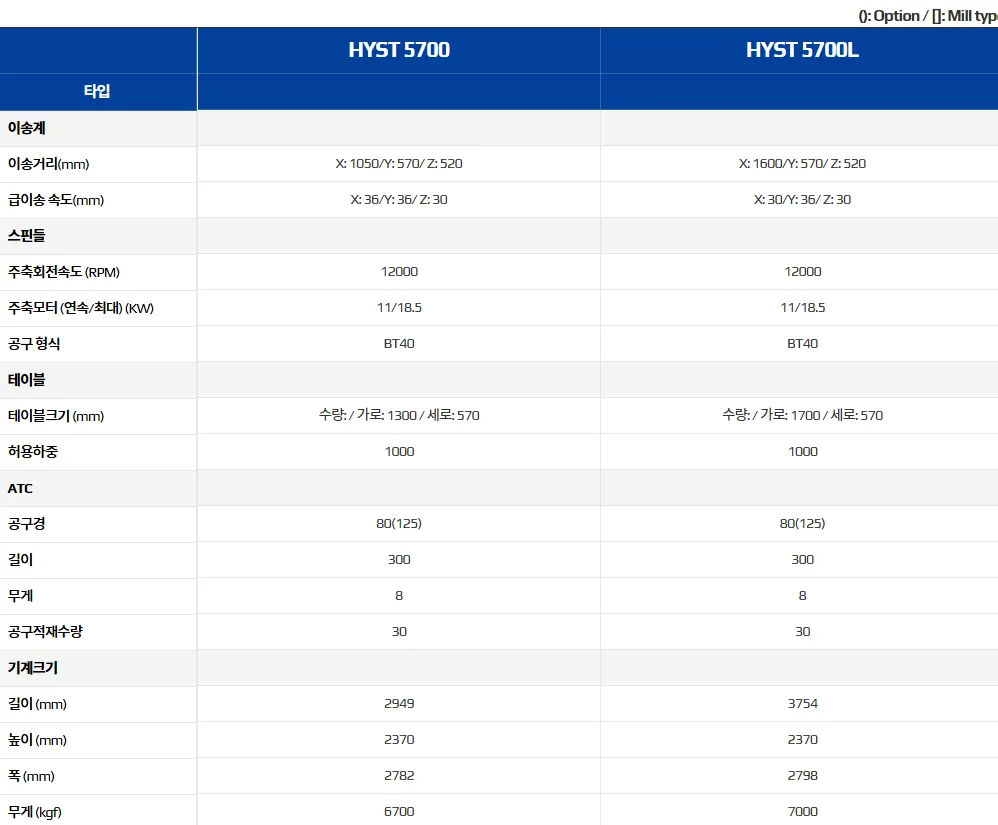Click the 공구 형식 row label
This screenshot has height=825, width=998.
(34, 344)
